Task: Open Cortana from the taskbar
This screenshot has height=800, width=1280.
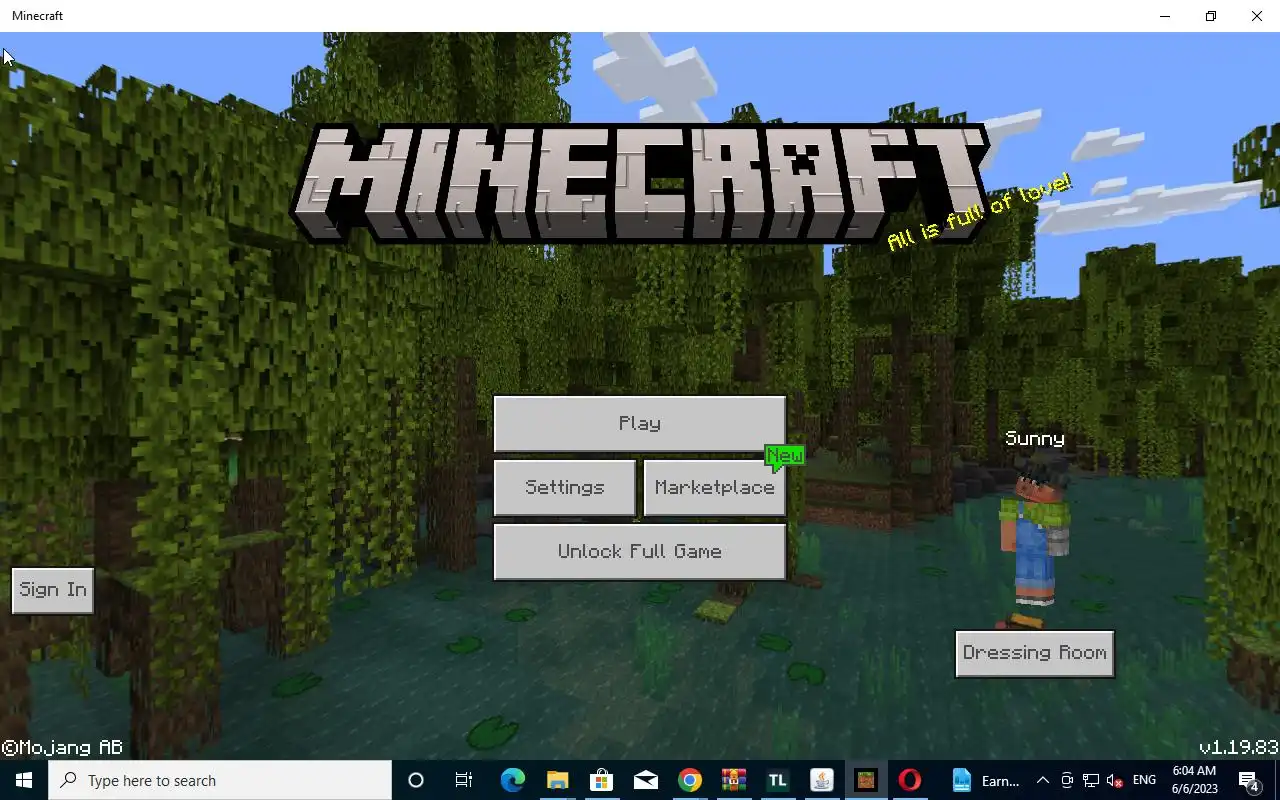Action: click(x=416, y=780)
